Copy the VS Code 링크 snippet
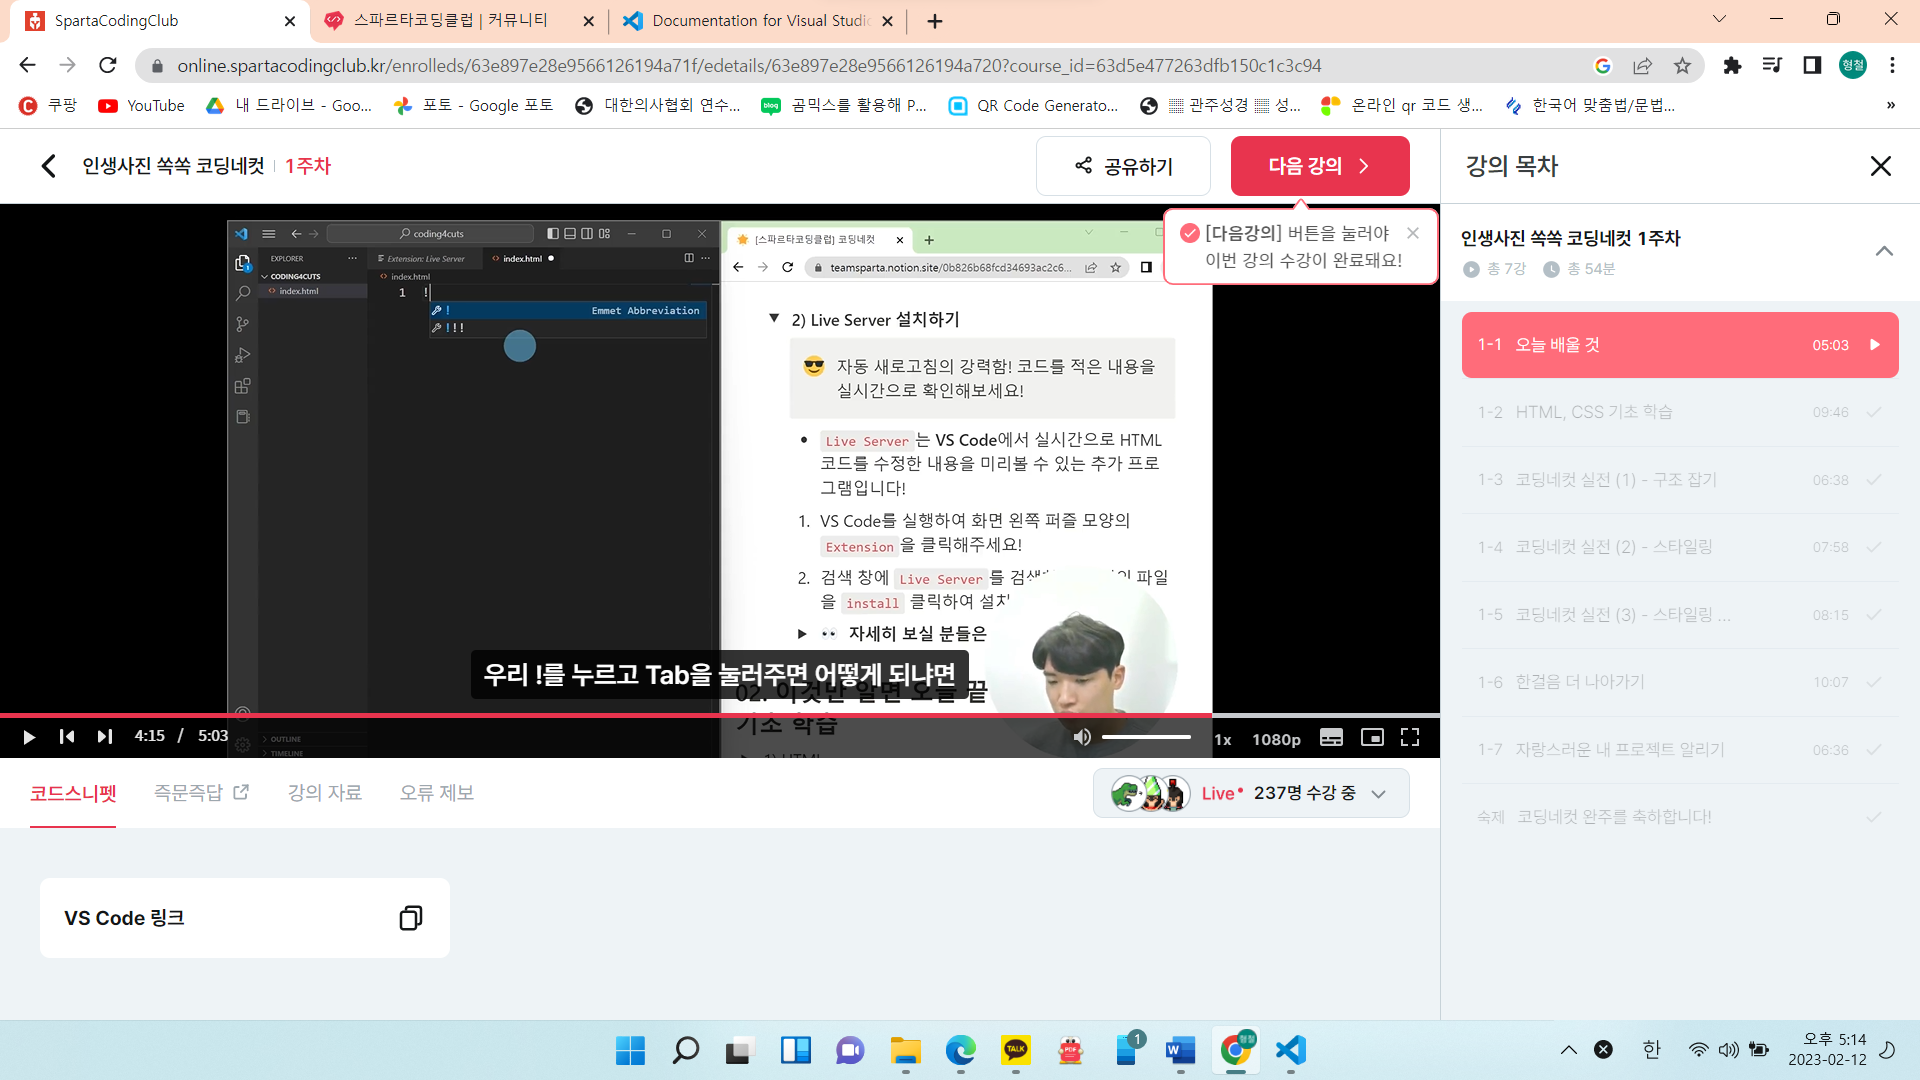Image resolution: width=1920 pixels, height=1080 pixels. click(410, 918)
